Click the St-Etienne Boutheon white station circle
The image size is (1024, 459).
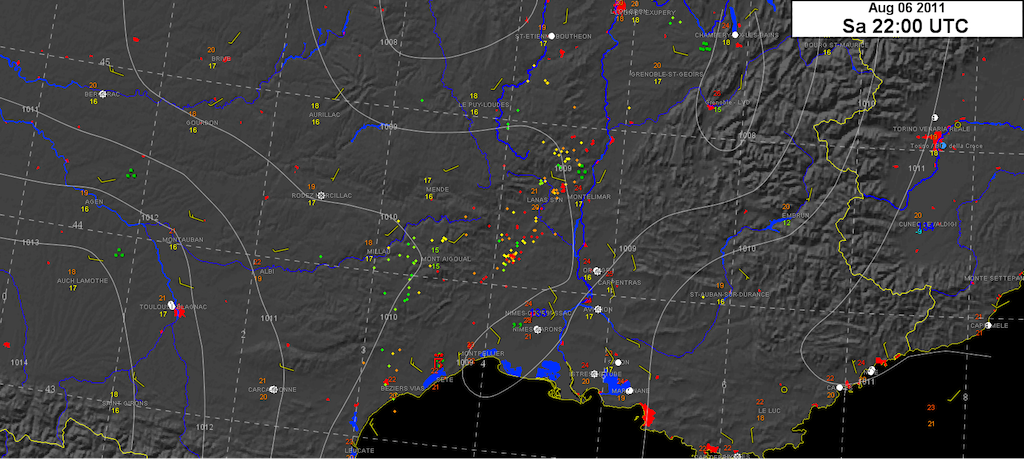point(552,36)
